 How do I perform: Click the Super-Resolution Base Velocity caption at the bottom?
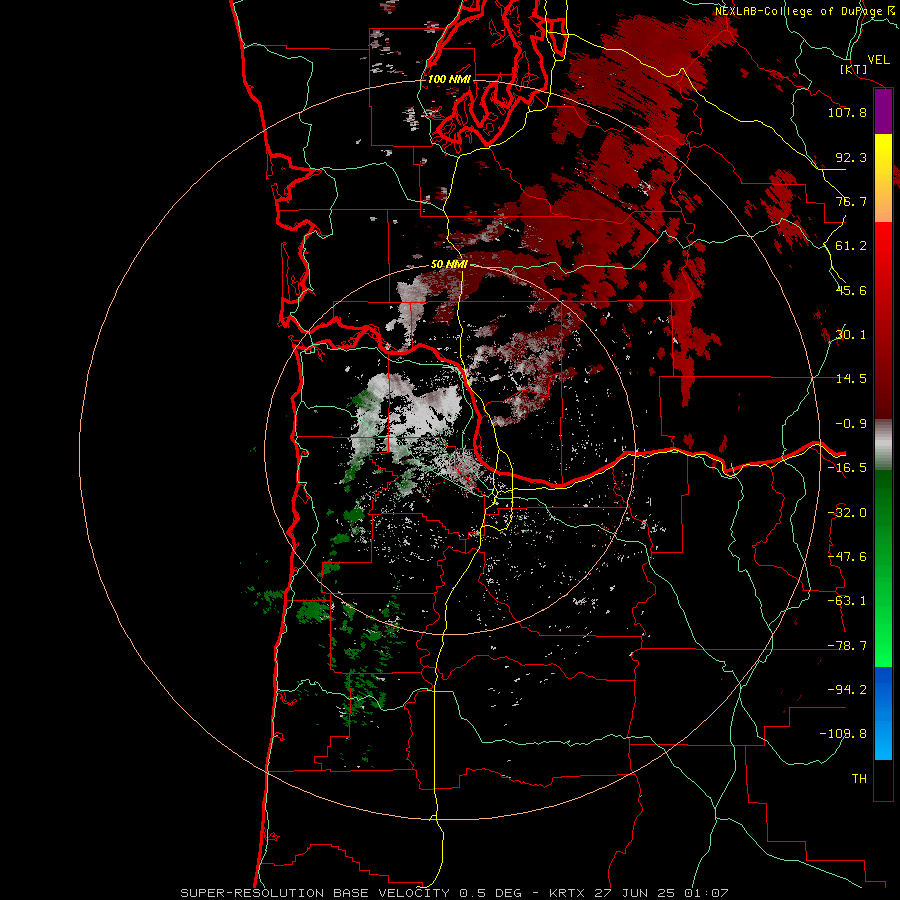tap(455, 893)
